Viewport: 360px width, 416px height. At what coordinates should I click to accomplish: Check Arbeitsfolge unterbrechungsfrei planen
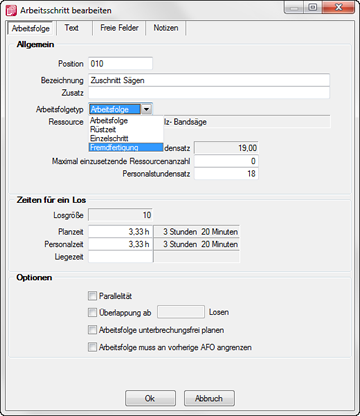pyautogui.click(x=92, y=330)
